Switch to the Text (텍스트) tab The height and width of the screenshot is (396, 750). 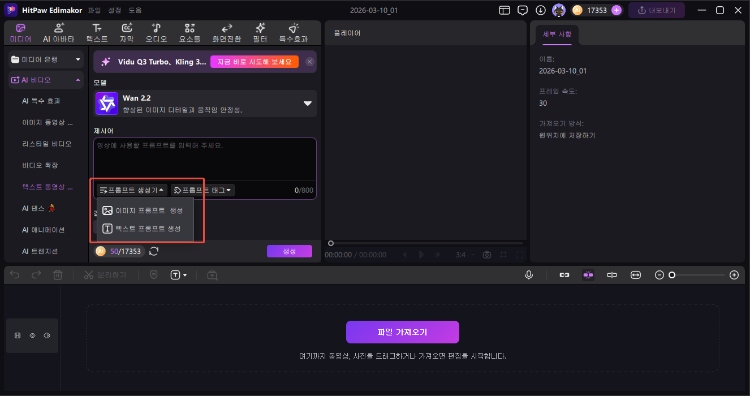pyautogui.click(x=97, y=33)
